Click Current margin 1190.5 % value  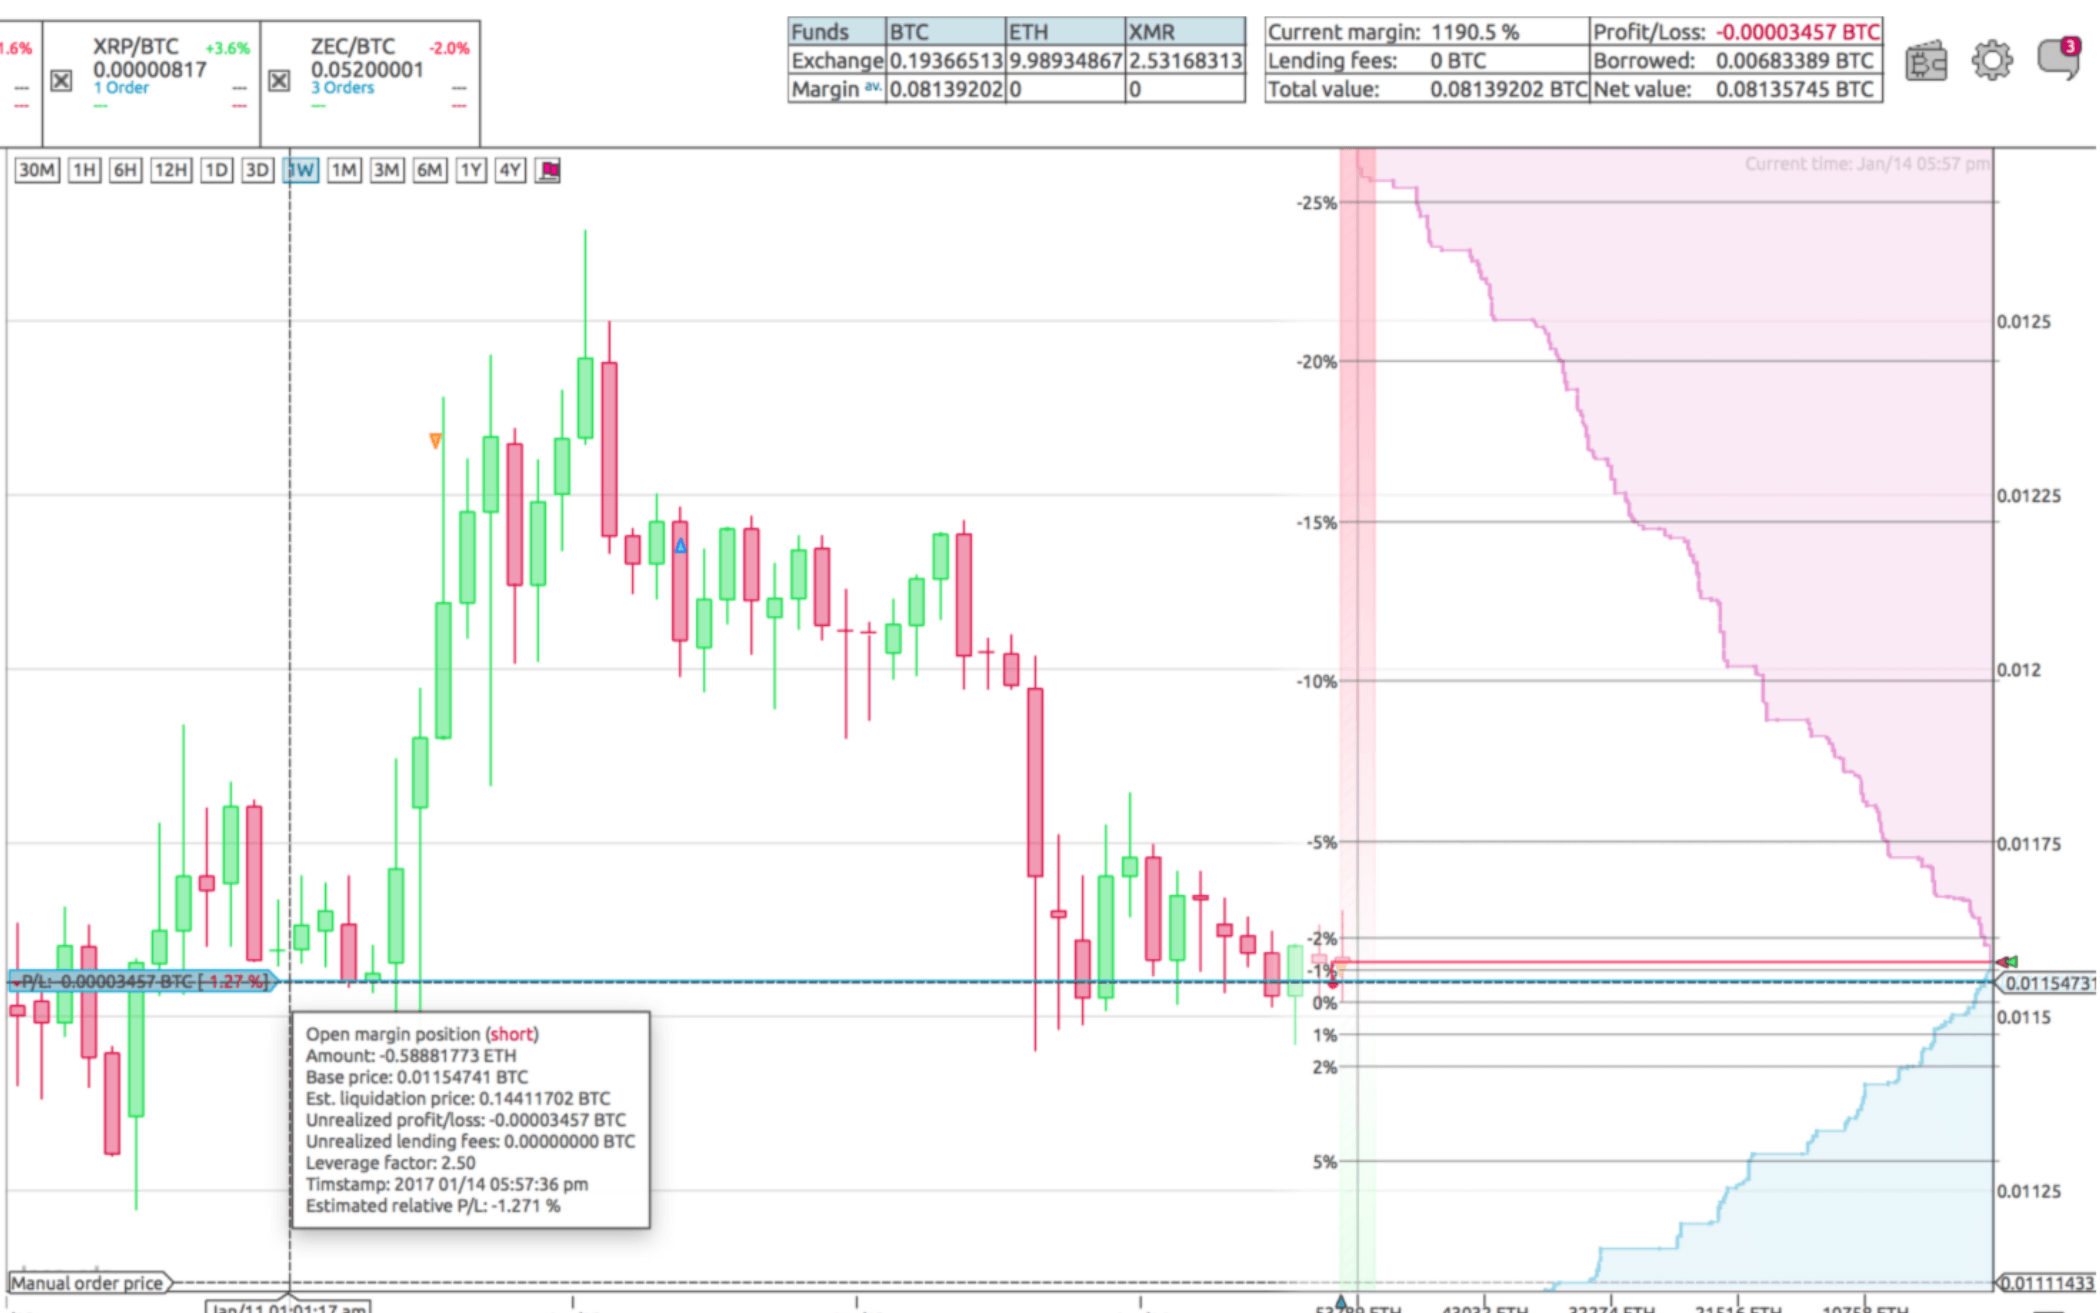(x=1474, y=32)
